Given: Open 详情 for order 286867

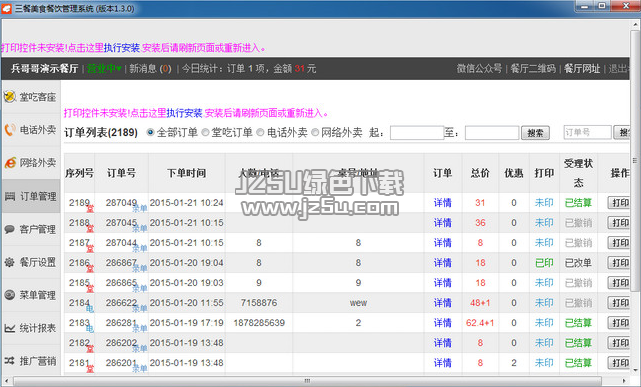Looking at the screenshot, I should click(x=443, y=263).
